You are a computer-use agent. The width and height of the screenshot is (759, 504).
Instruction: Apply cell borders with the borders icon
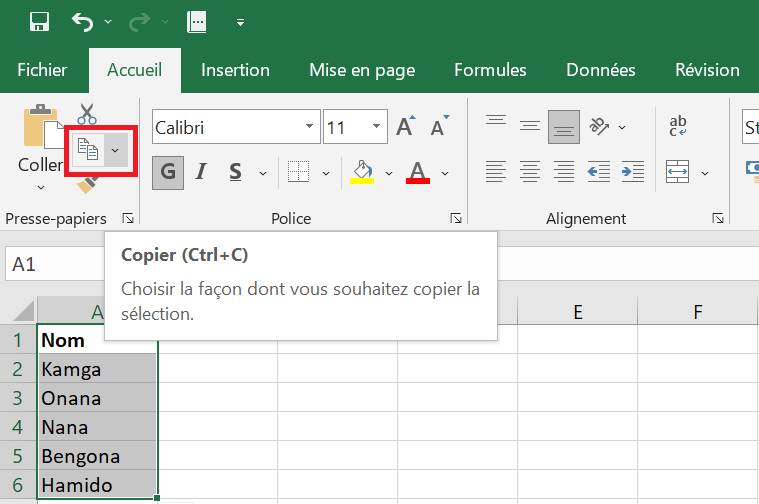298,172
